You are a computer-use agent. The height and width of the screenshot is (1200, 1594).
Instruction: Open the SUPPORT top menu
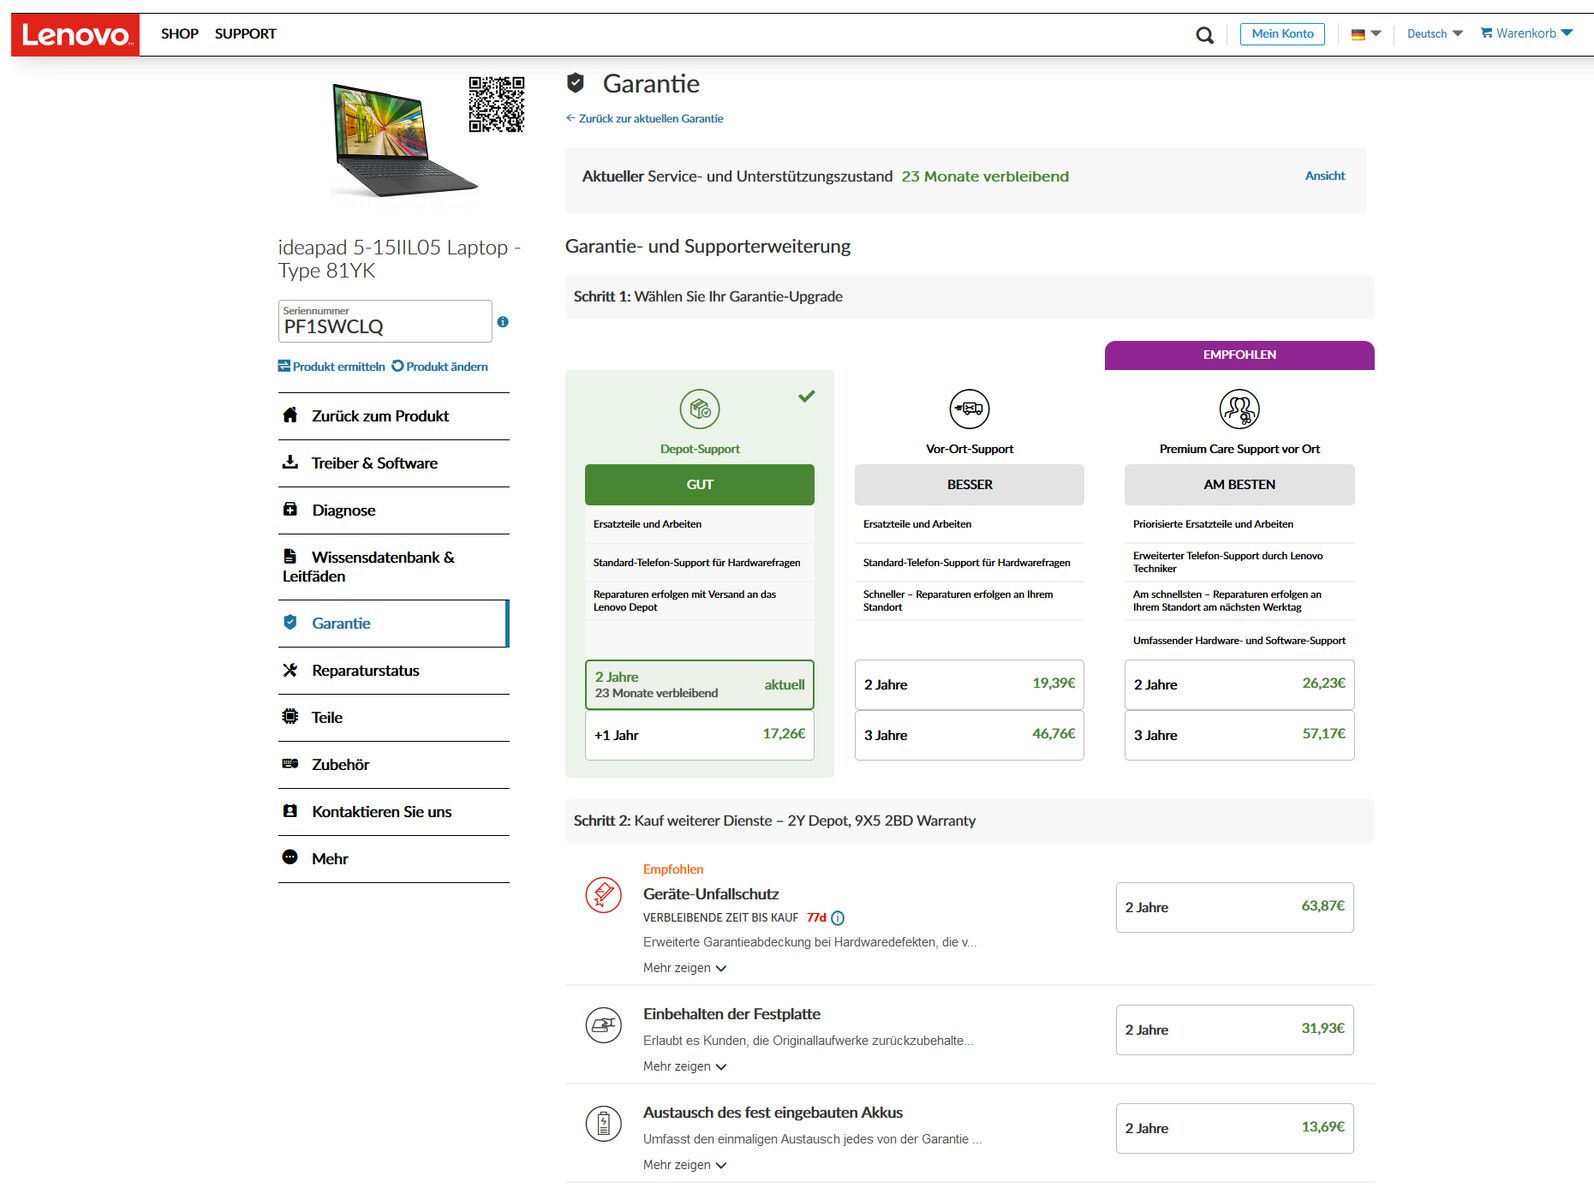point(245,34)
